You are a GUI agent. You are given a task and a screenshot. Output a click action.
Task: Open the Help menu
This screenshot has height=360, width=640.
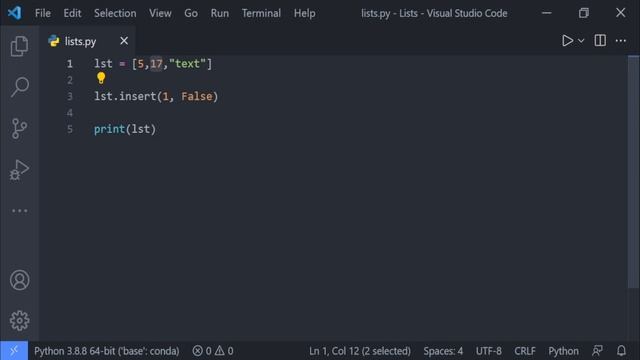304,13
